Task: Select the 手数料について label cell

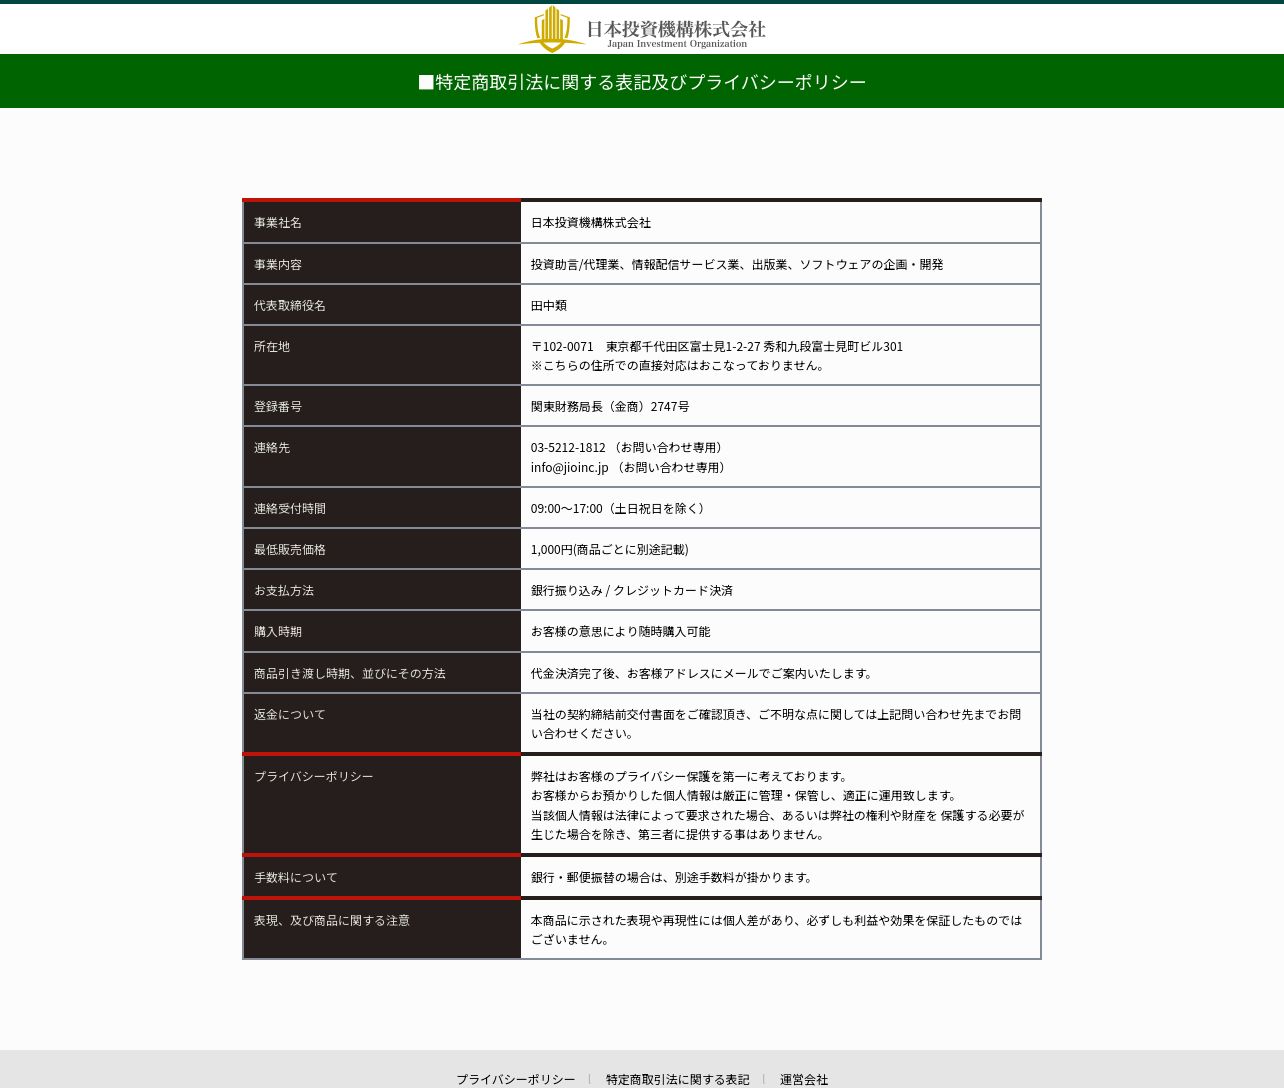Action: [382, 877]
